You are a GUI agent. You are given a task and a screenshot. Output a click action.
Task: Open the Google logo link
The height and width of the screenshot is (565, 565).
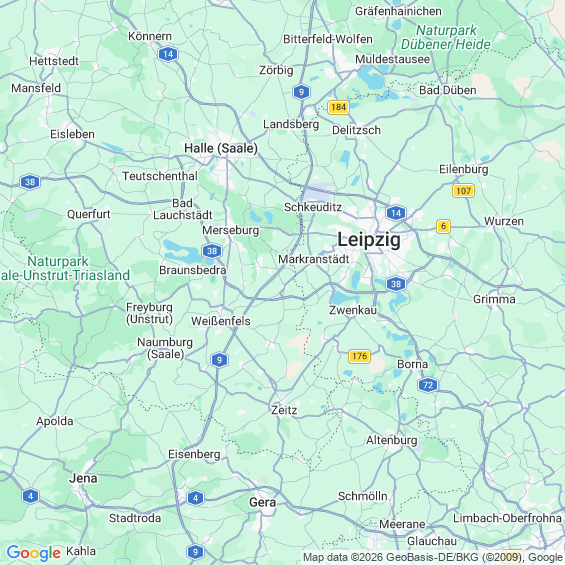[34, 552]
